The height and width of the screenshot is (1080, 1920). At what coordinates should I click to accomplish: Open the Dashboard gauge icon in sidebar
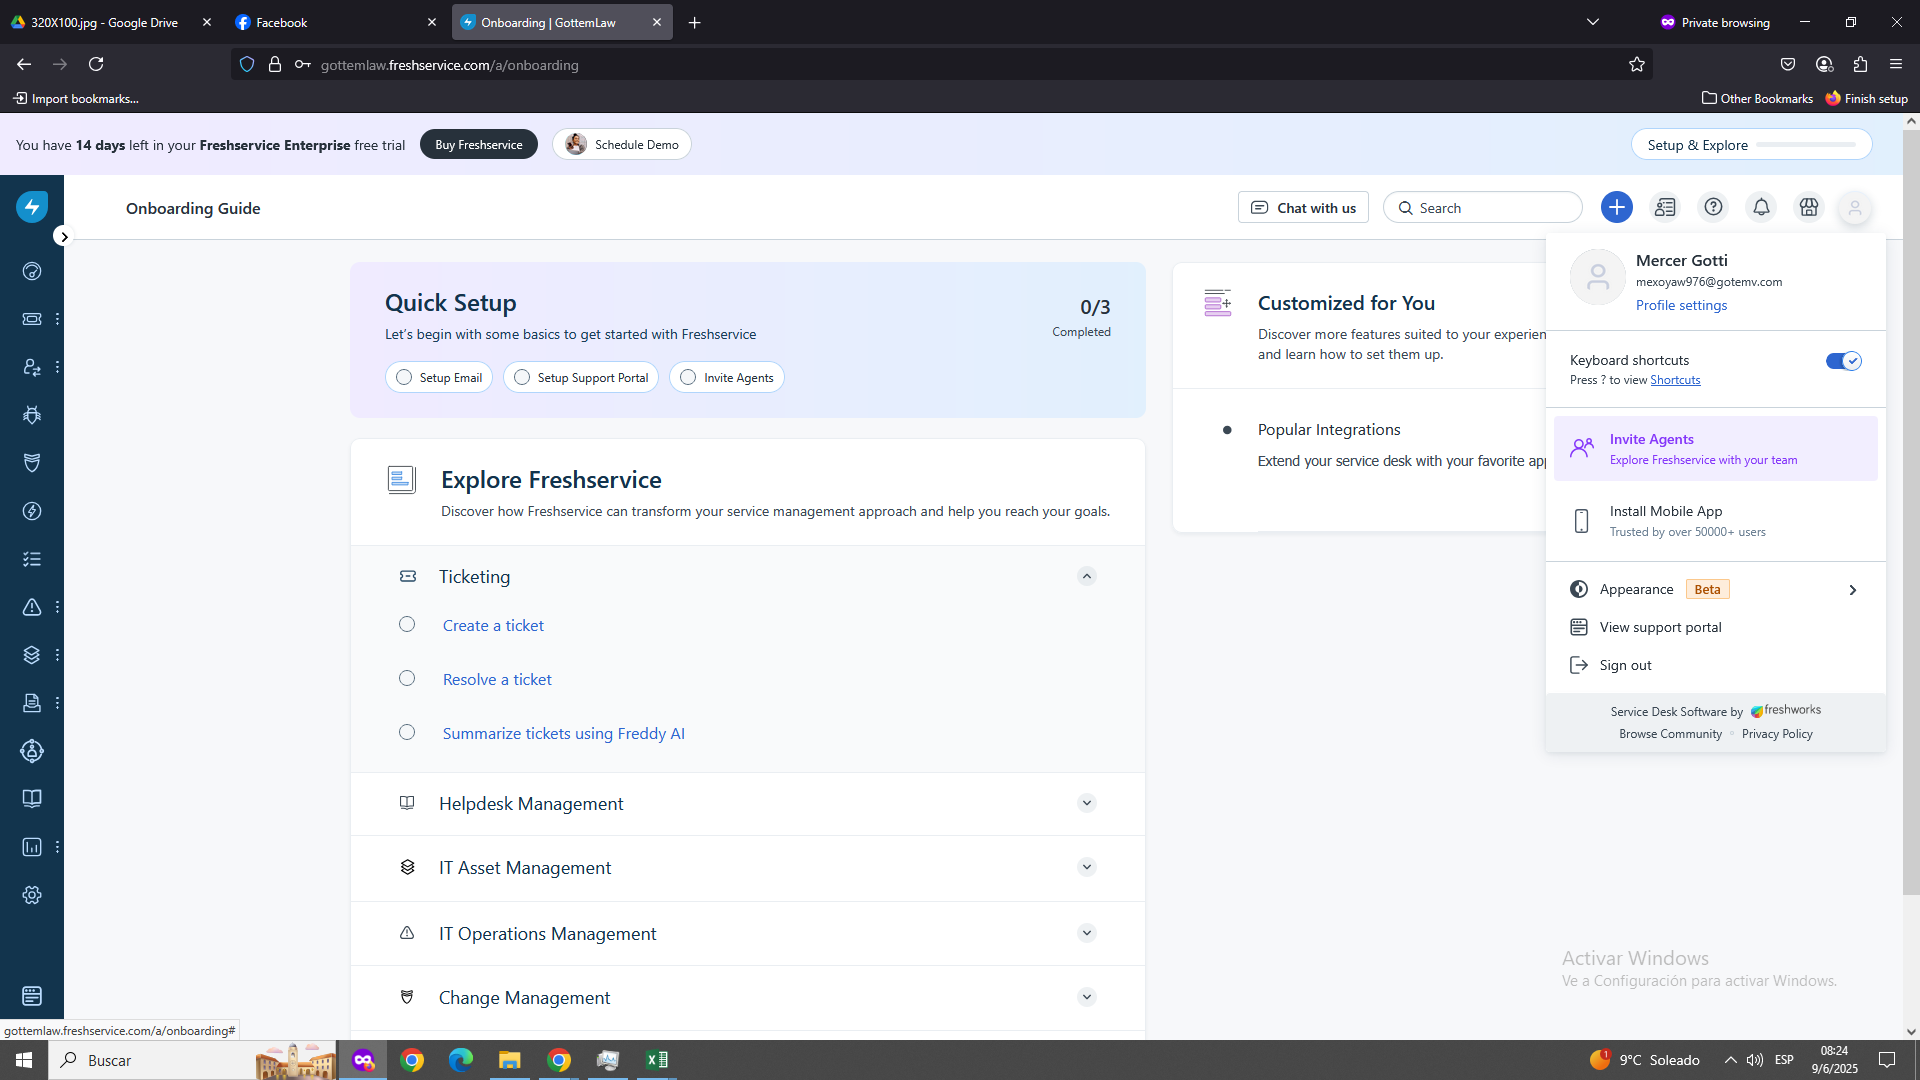32,271
